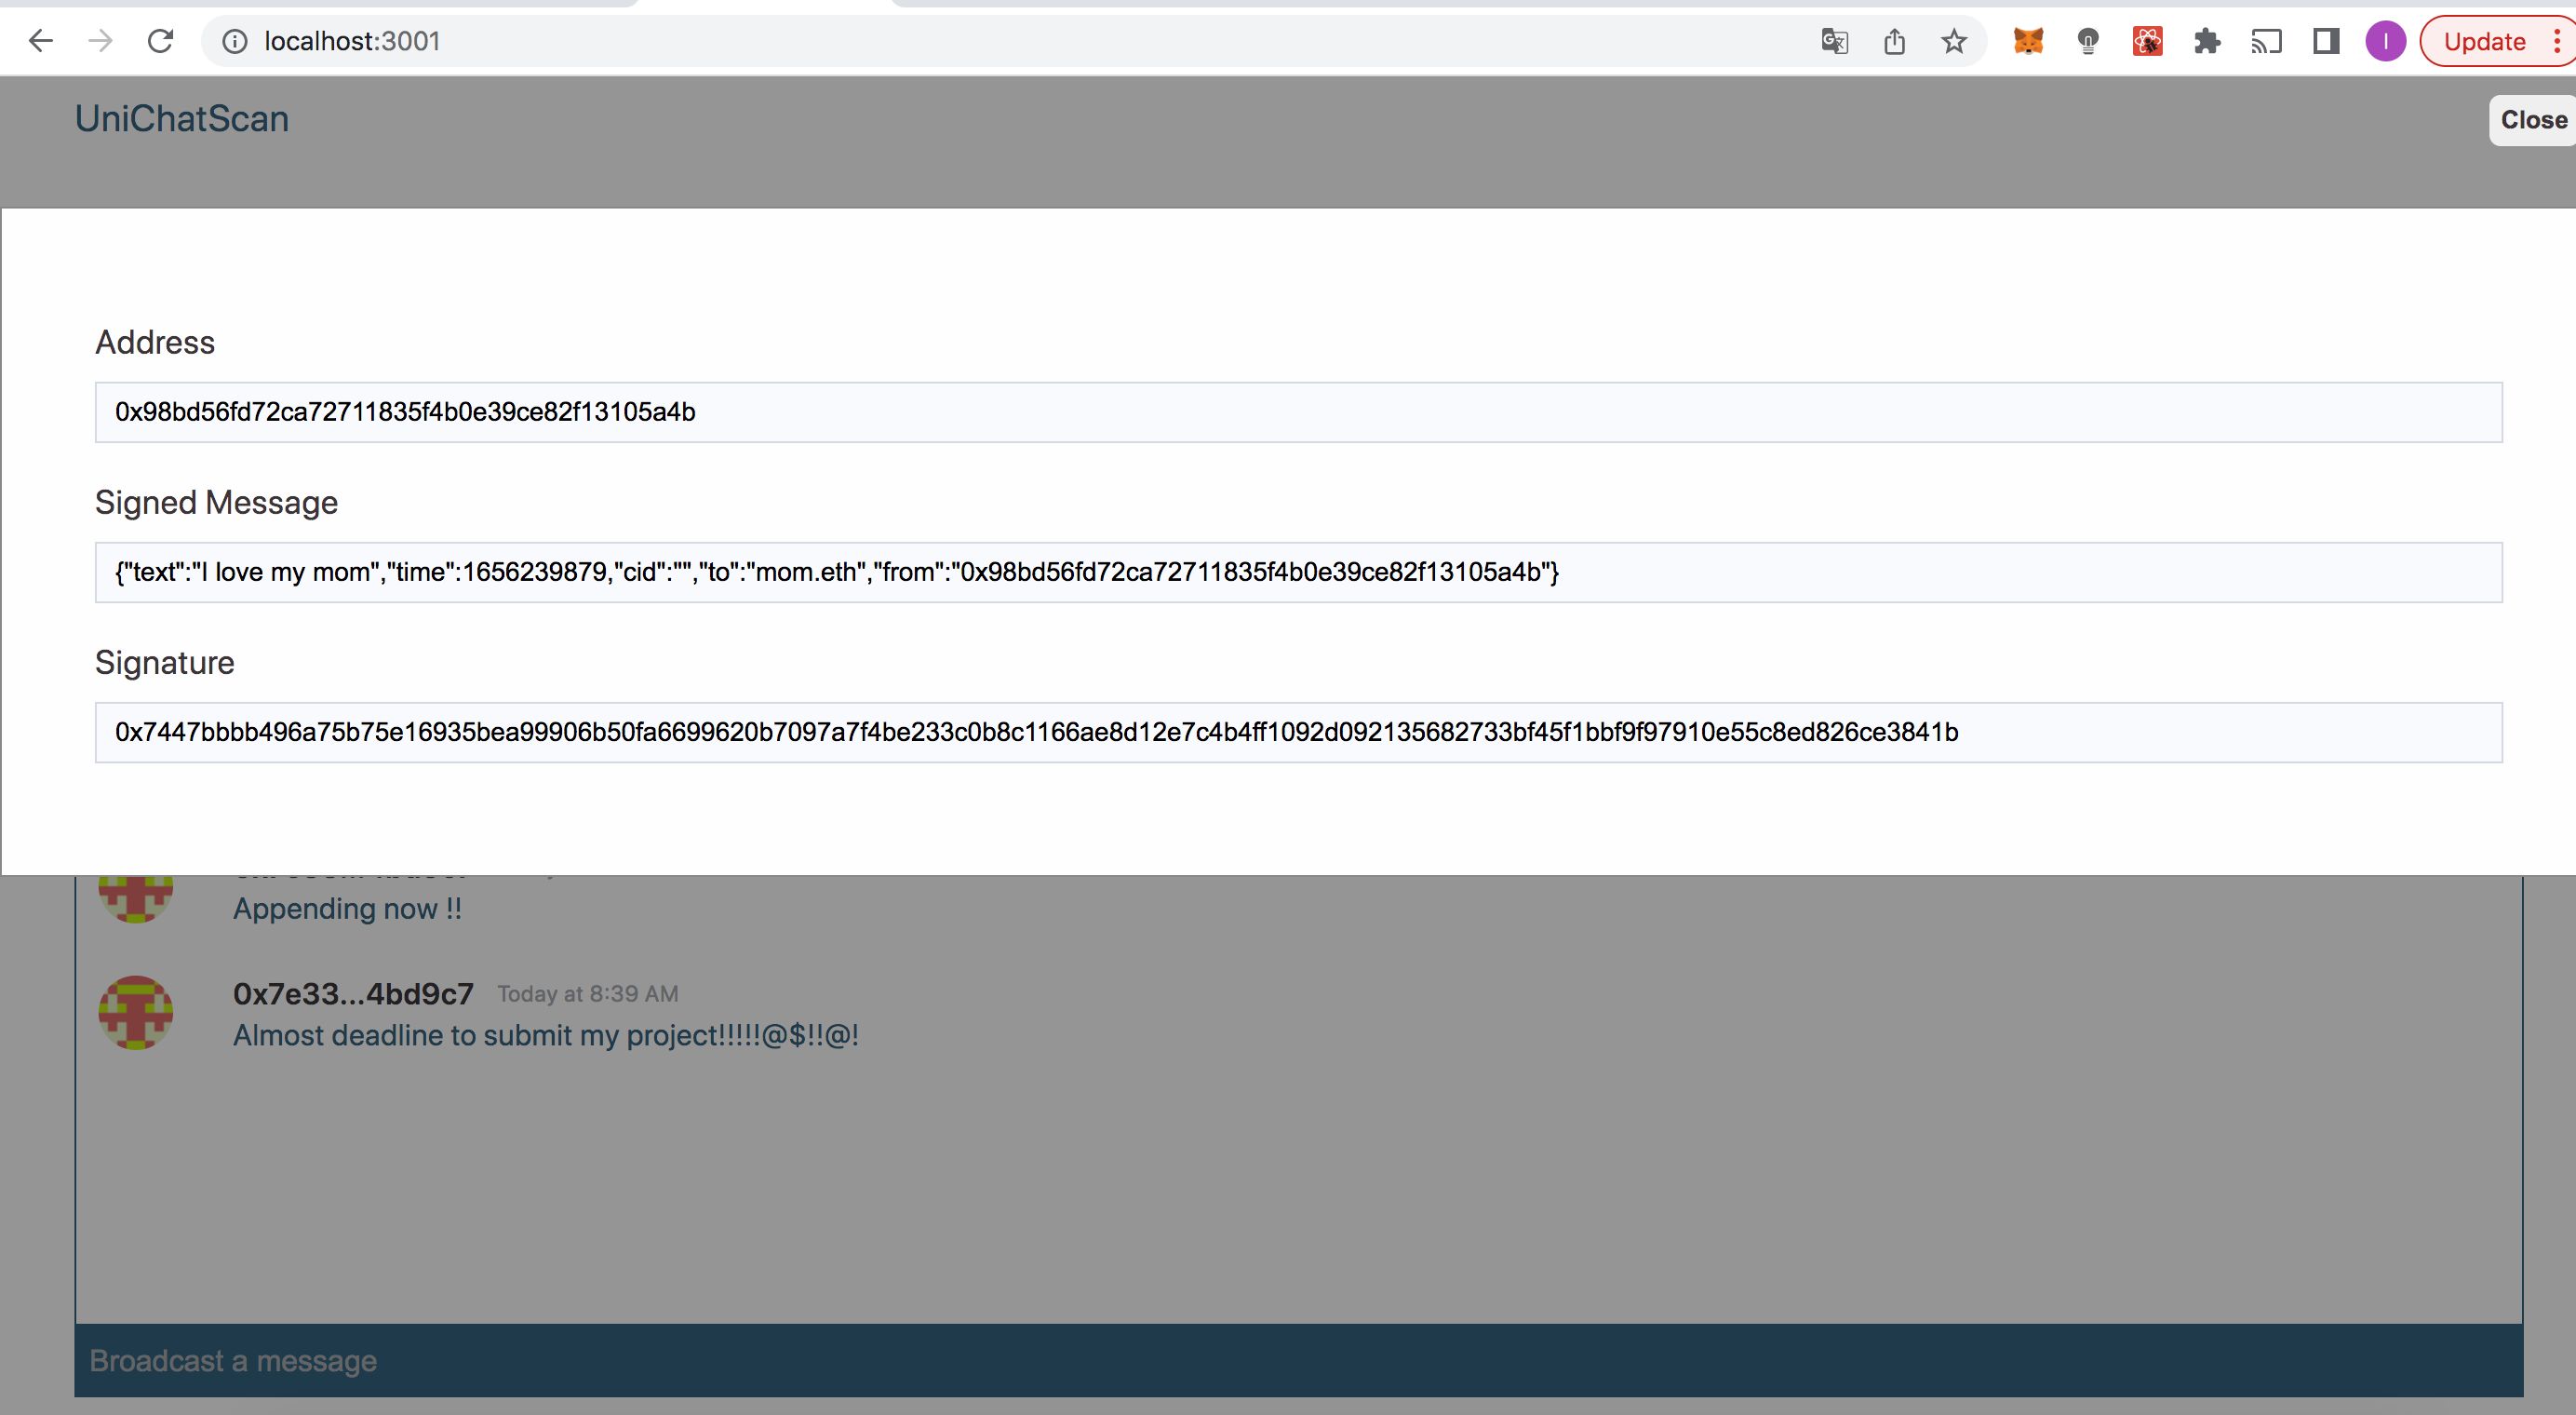Open MetaMask fox extension
Screen dimensions: 2576x1415
click(x=2028, y=41)
